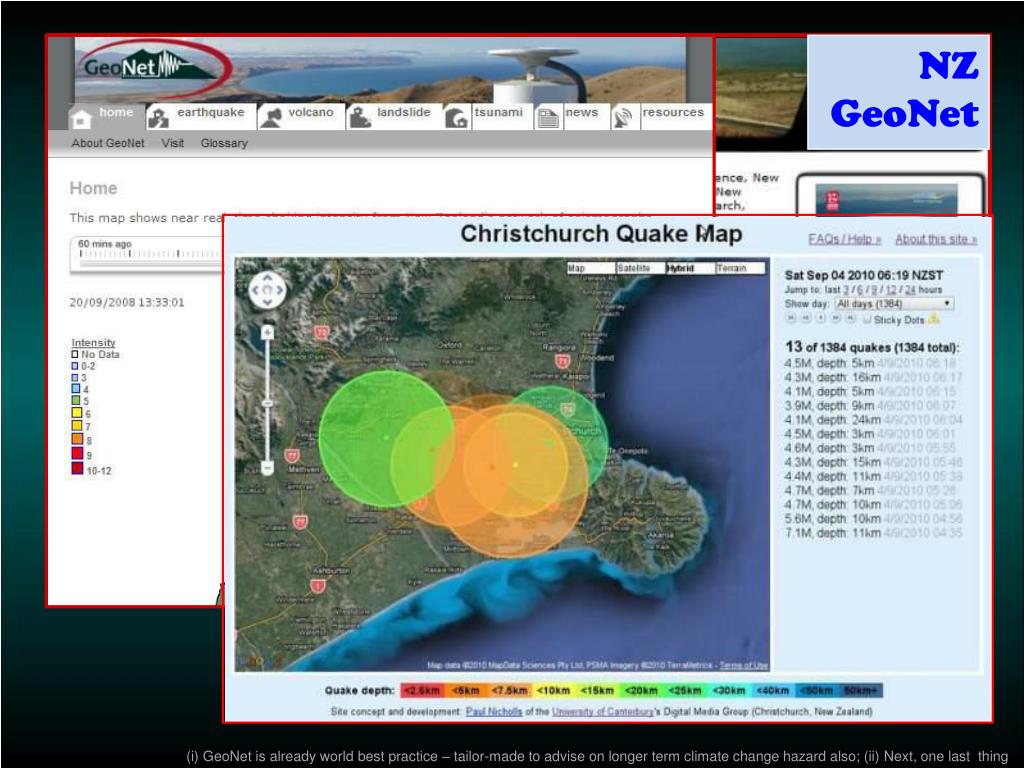This screenshot has height=768, width=1024.
Task: Click the Intensity 7 legend swatch
Action: pos(77,425)
